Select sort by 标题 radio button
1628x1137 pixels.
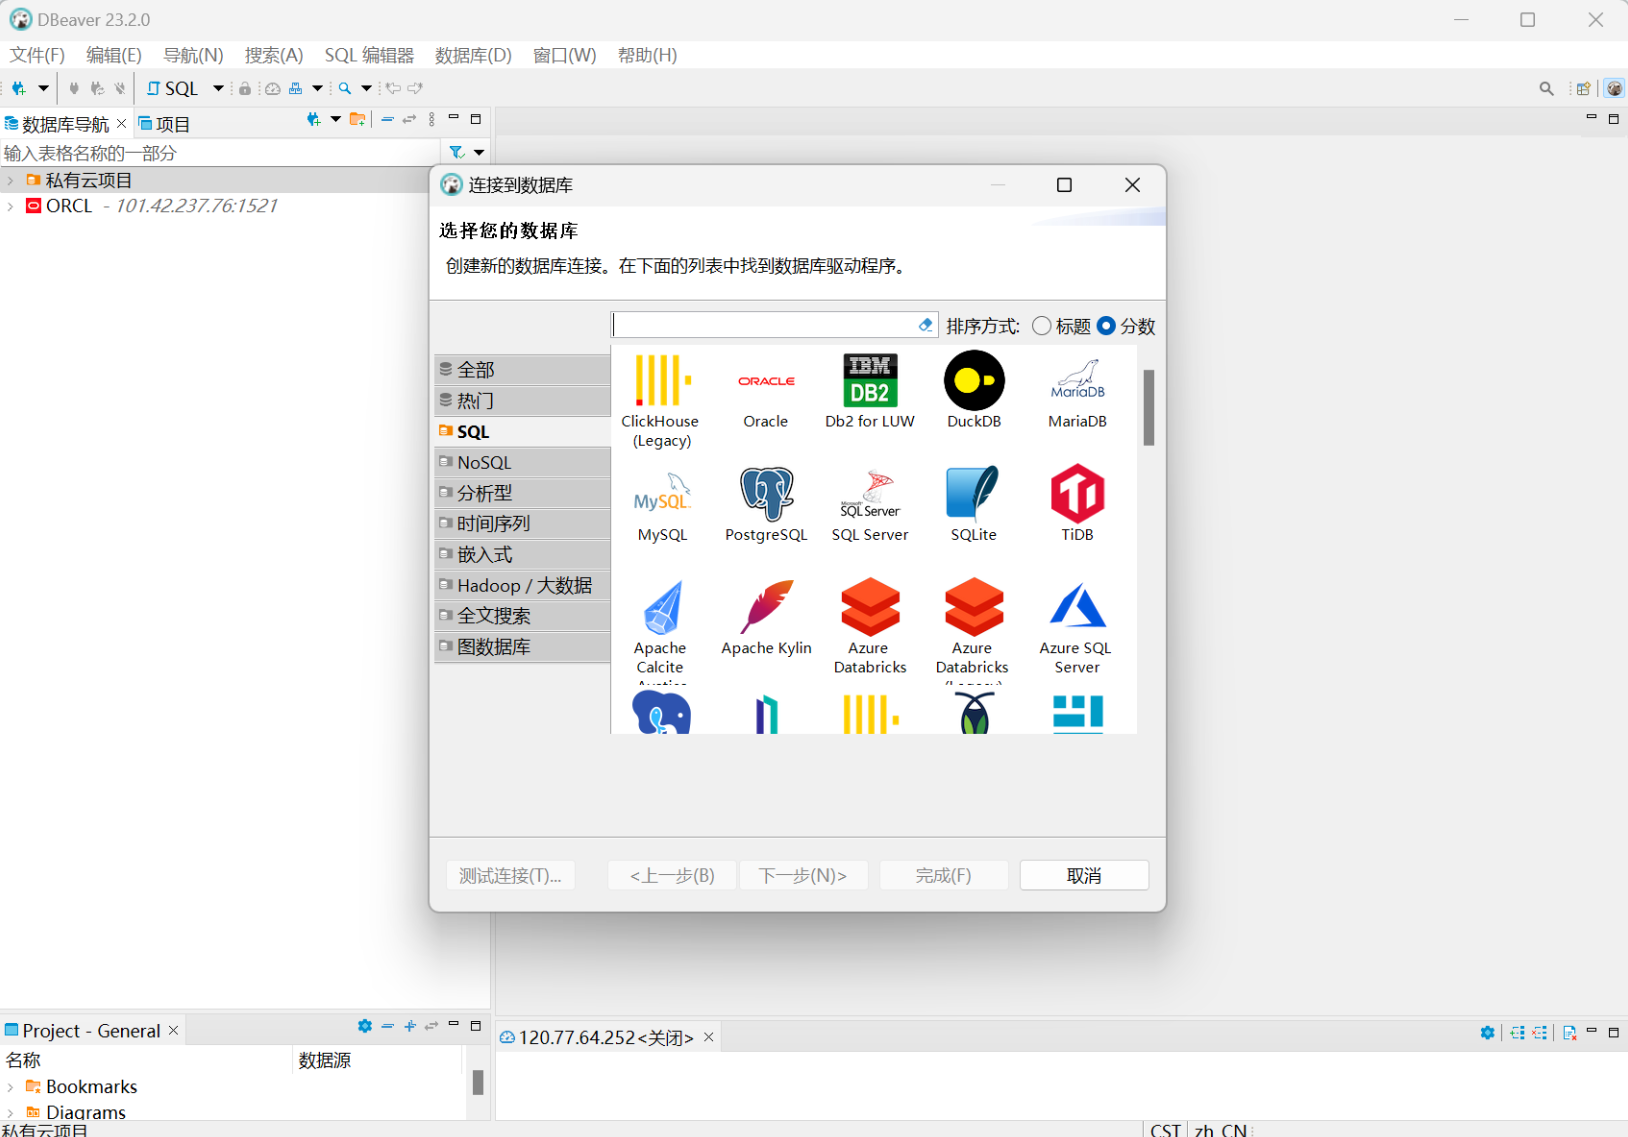(x=1042, y=326)
